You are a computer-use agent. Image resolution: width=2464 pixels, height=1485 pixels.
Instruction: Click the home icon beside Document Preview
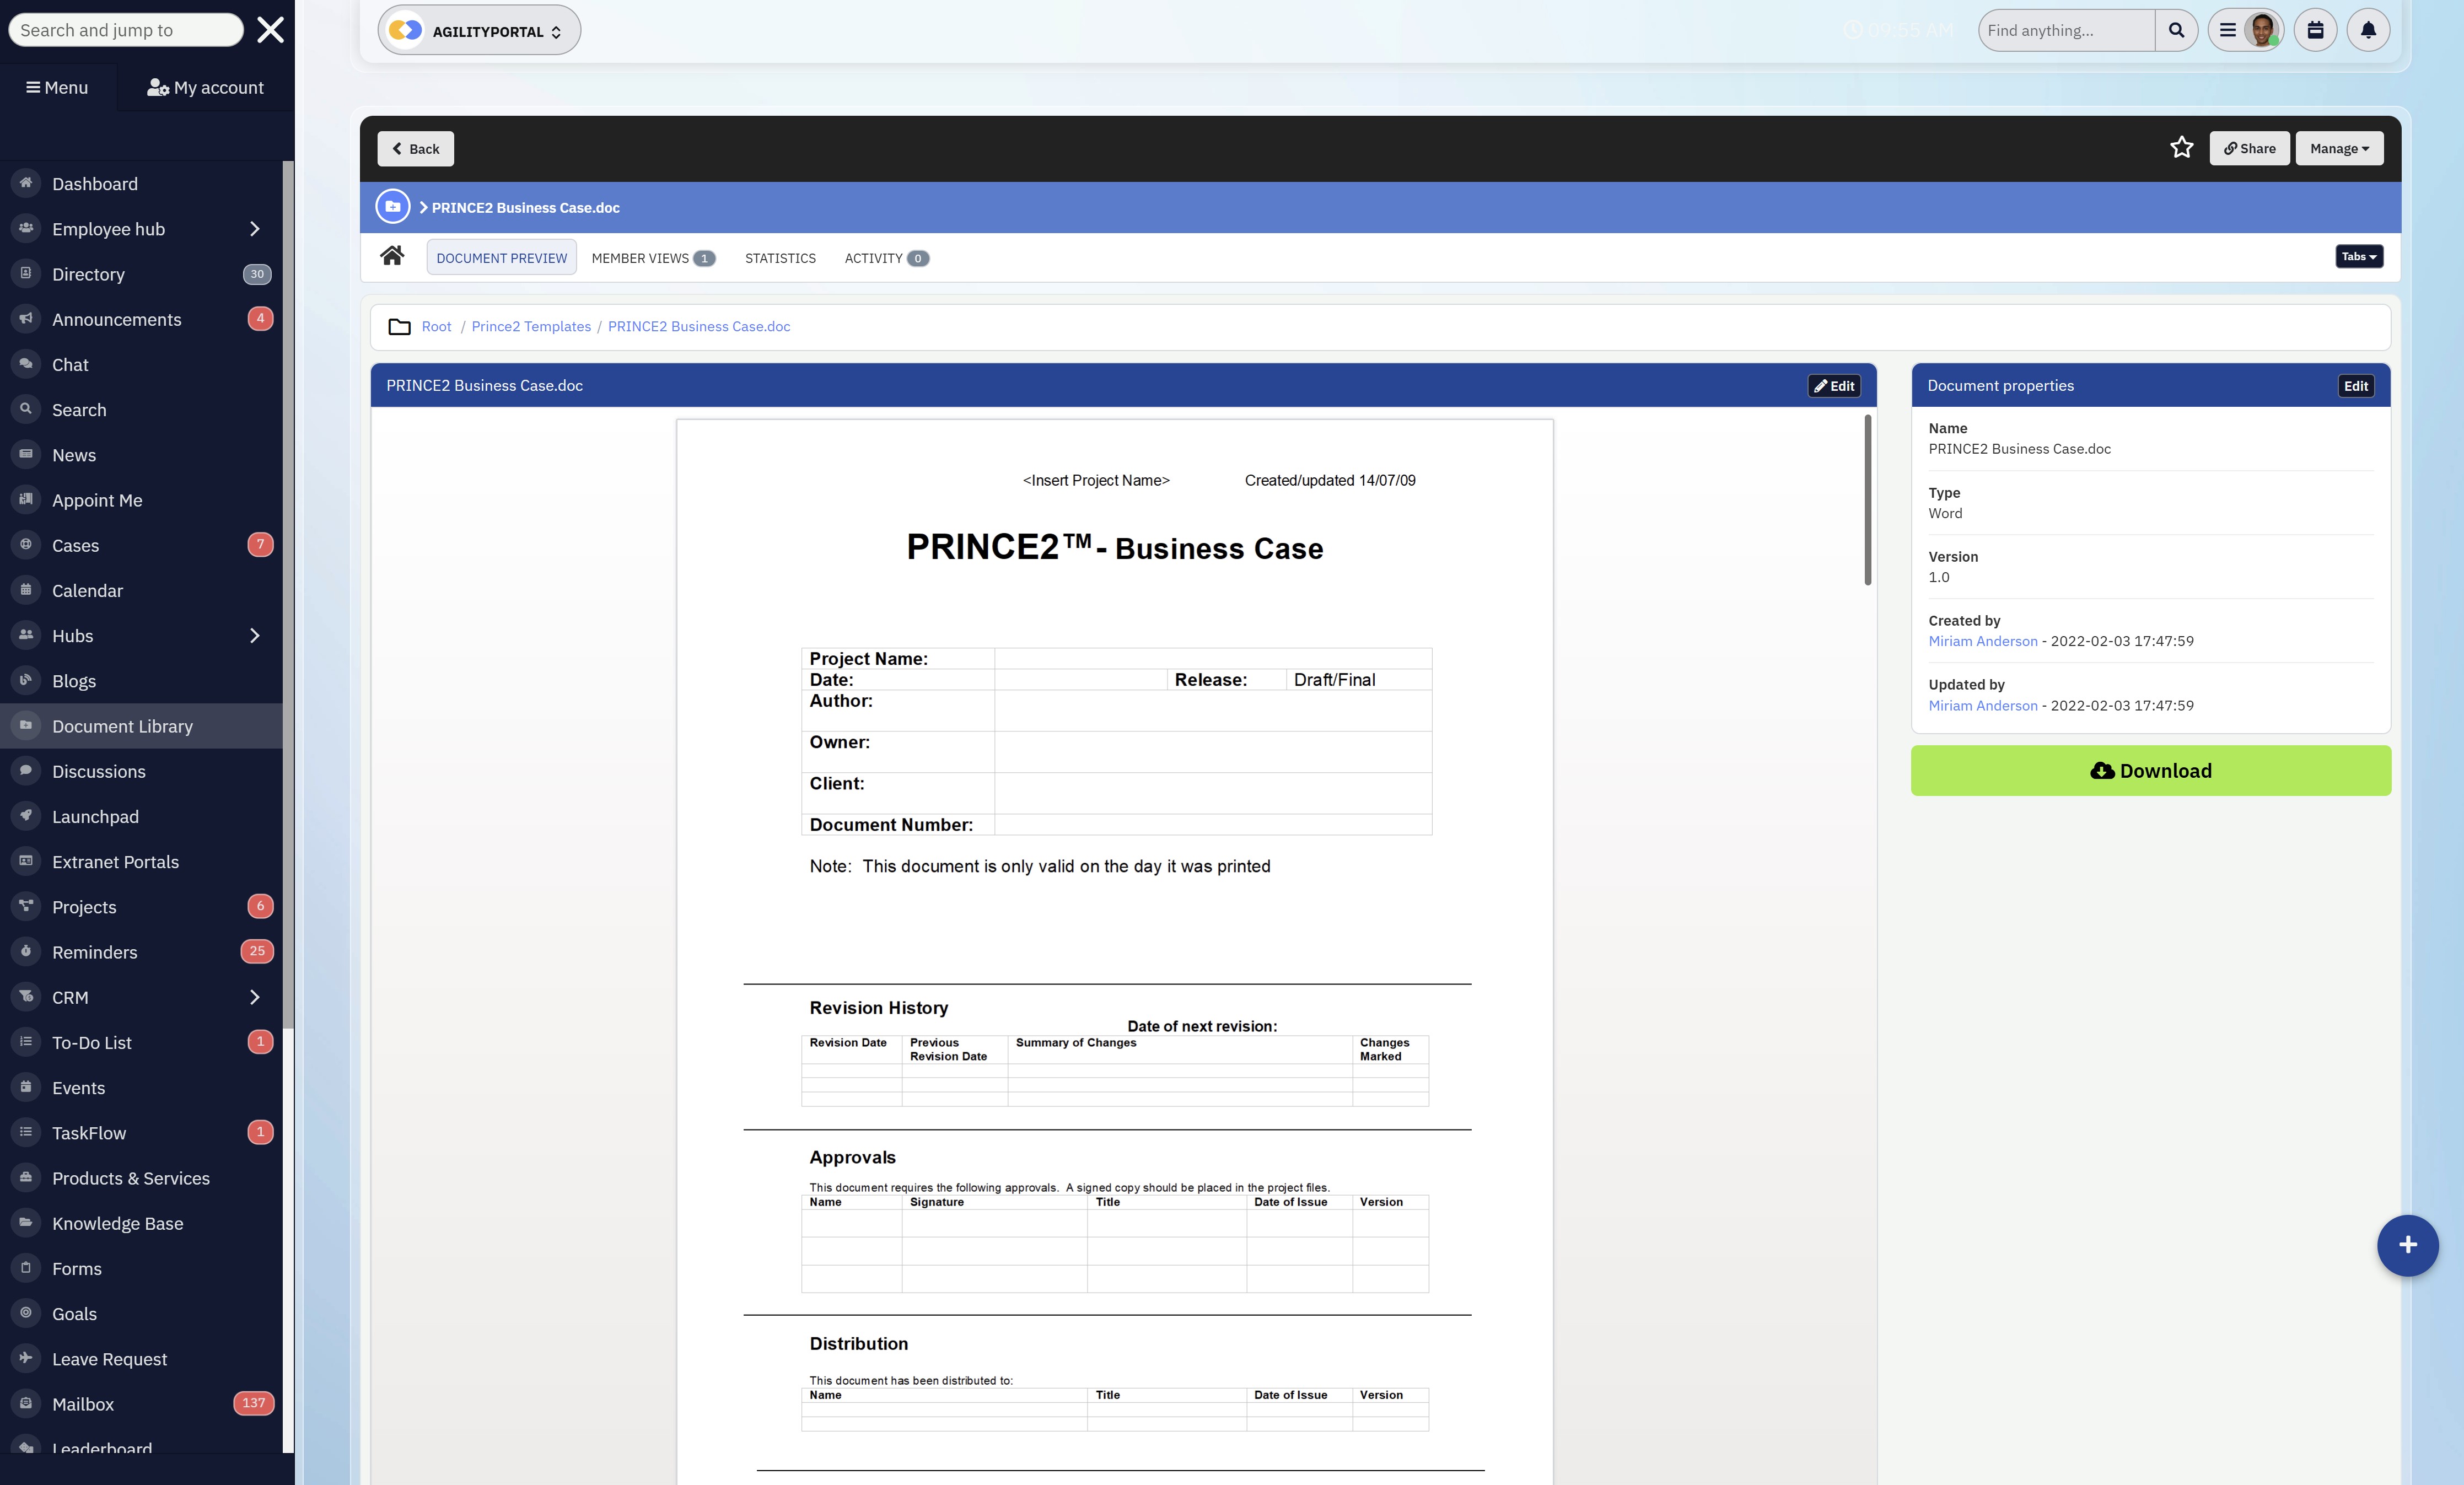(392, 257)
